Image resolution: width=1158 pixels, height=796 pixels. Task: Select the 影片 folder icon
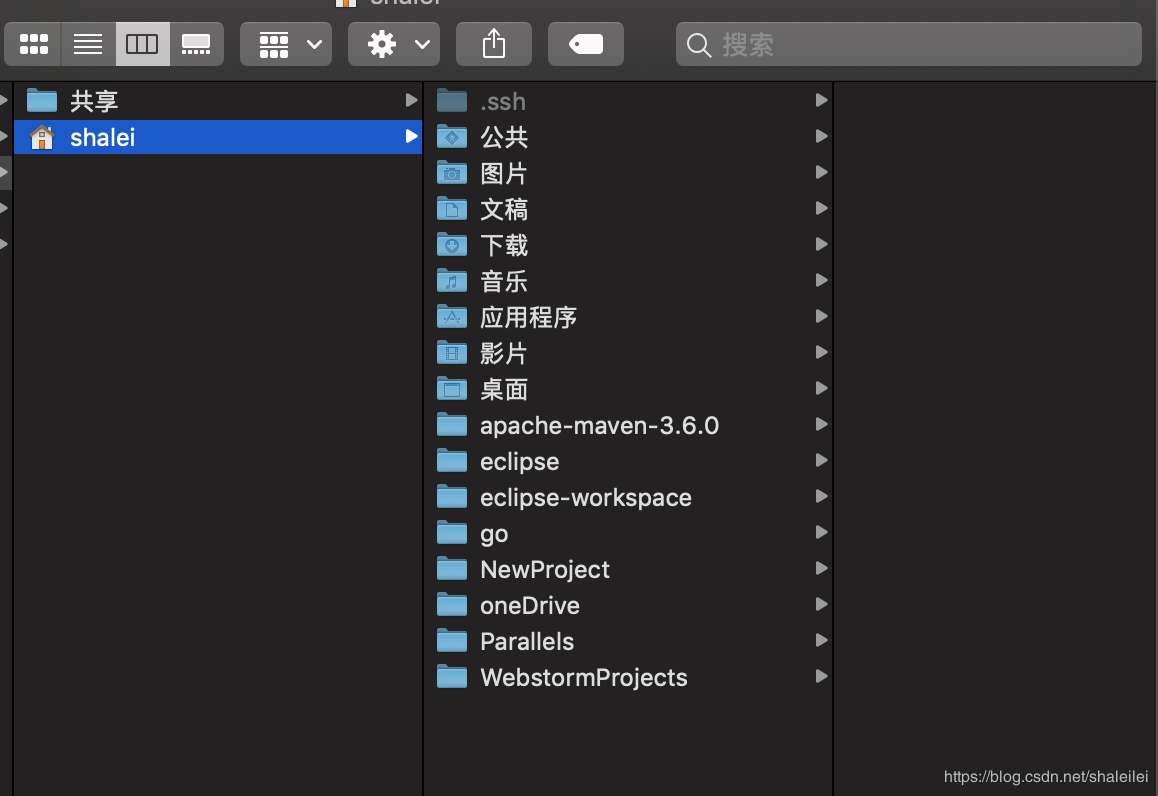452,353
